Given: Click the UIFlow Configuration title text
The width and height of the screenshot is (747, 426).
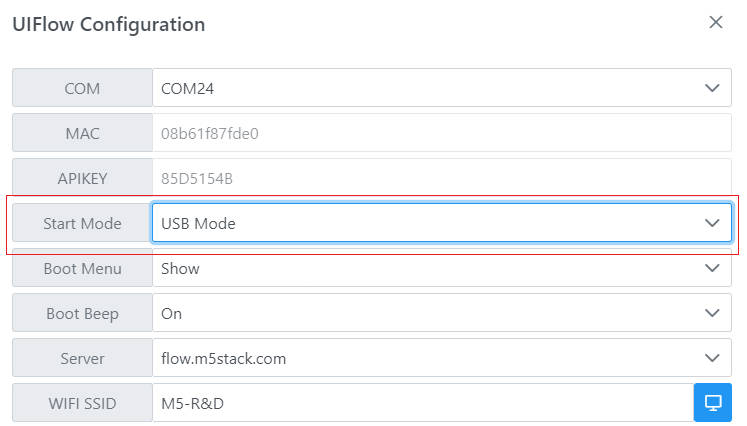Looking at the screenshot, I should pyautogui.click(x=109, y=24).
